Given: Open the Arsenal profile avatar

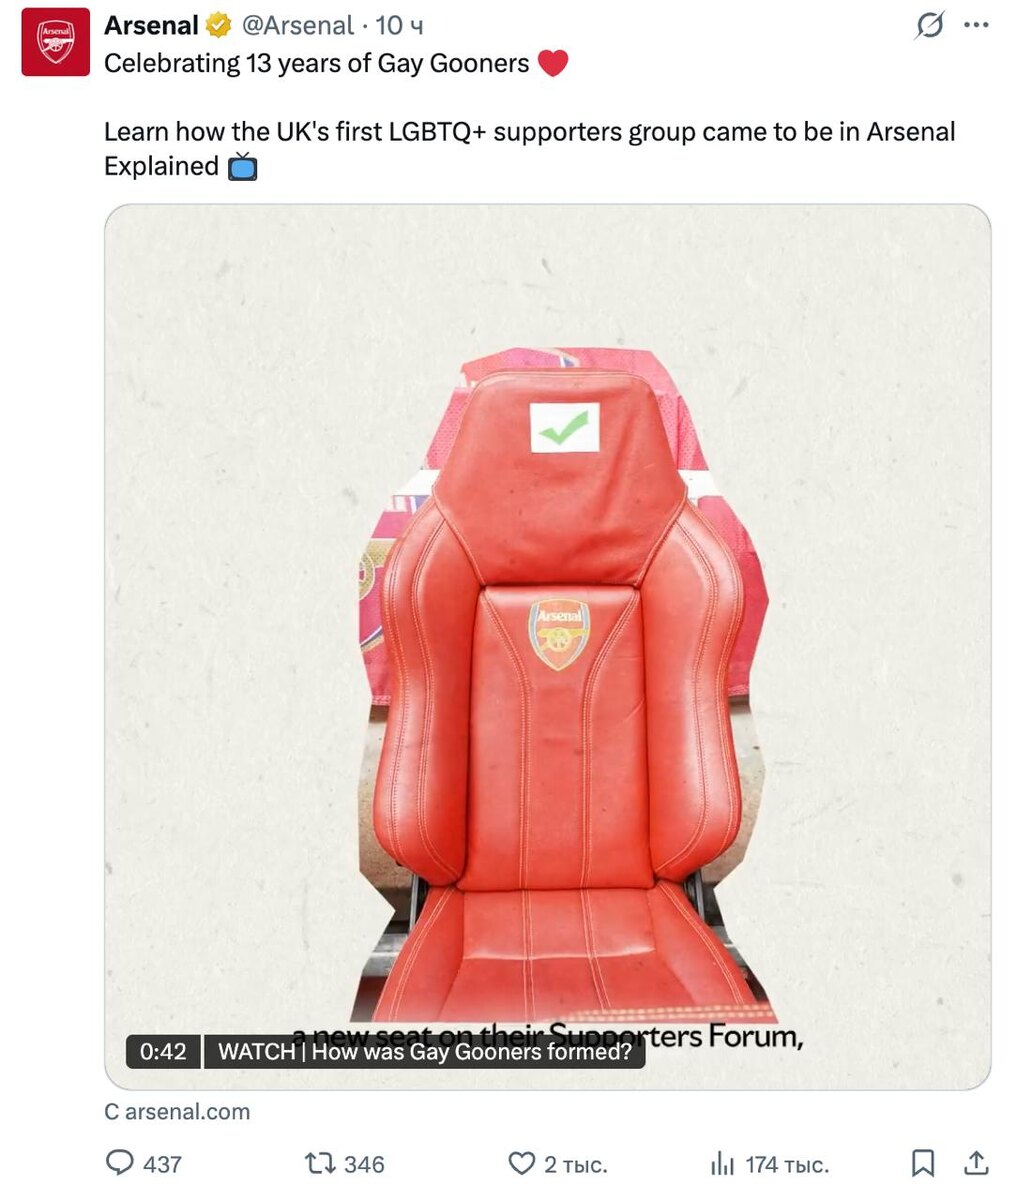Looking at the screenshot, I should coord(56,42).
